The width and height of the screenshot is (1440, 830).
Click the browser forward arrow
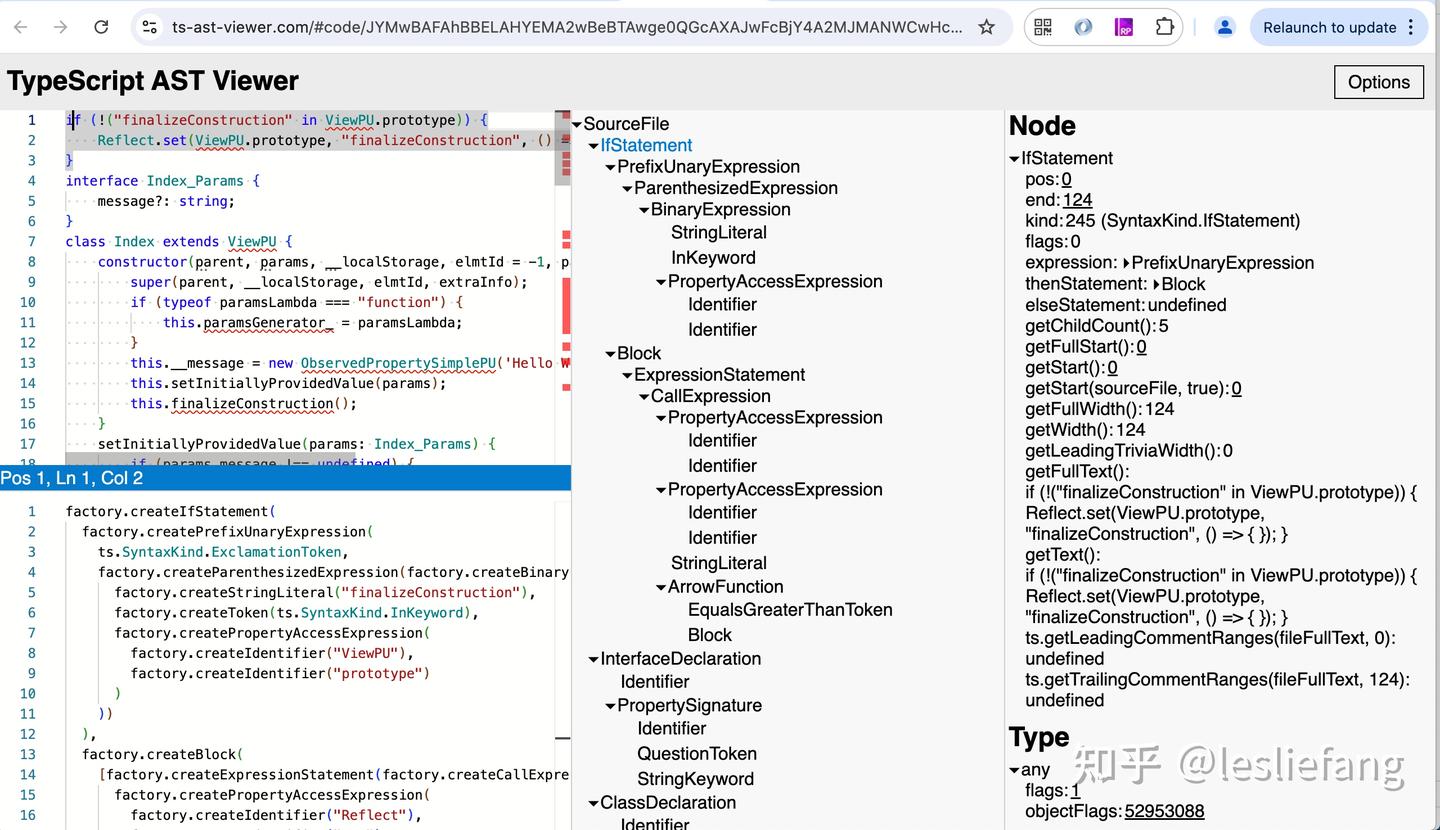[61, 28]
